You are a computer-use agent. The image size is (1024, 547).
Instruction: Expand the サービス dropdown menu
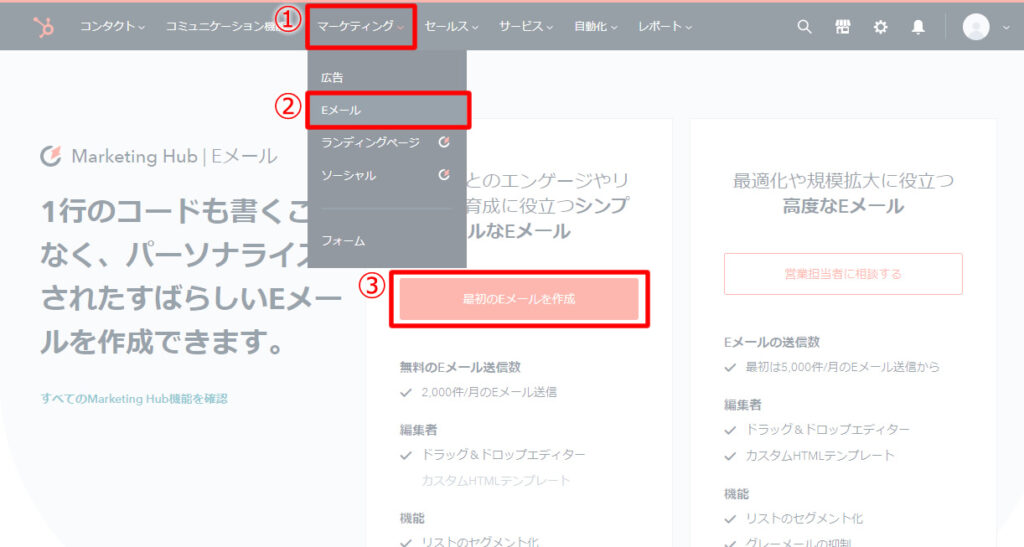[x=526, y=26]
